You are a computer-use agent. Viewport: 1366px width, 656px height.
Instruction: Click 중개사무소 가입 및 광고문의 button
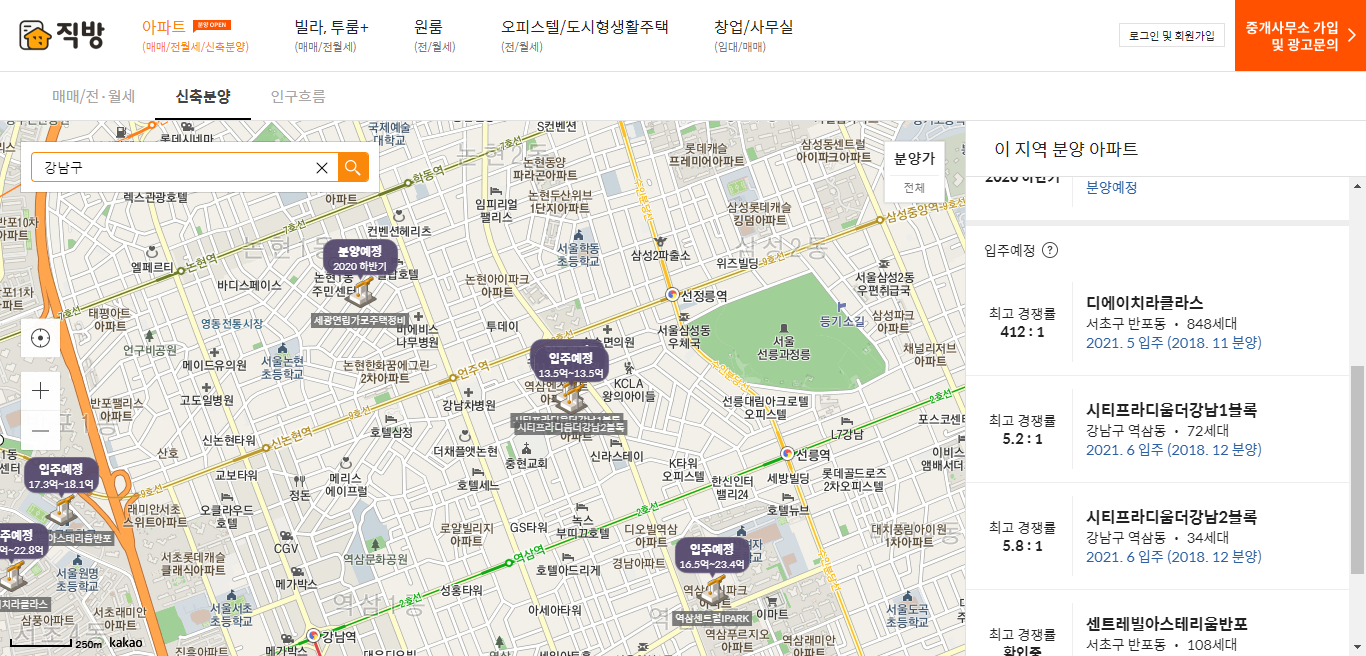[x=1300, y=36]
